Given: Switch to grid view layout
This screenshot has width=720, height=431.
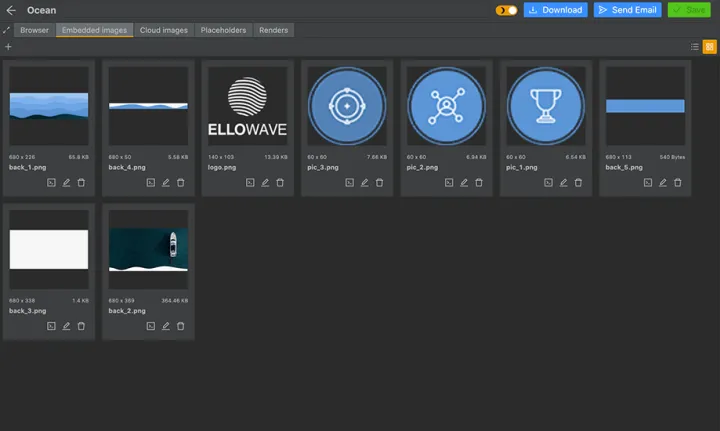Looking at the screenshot, I should click(709, 47).
